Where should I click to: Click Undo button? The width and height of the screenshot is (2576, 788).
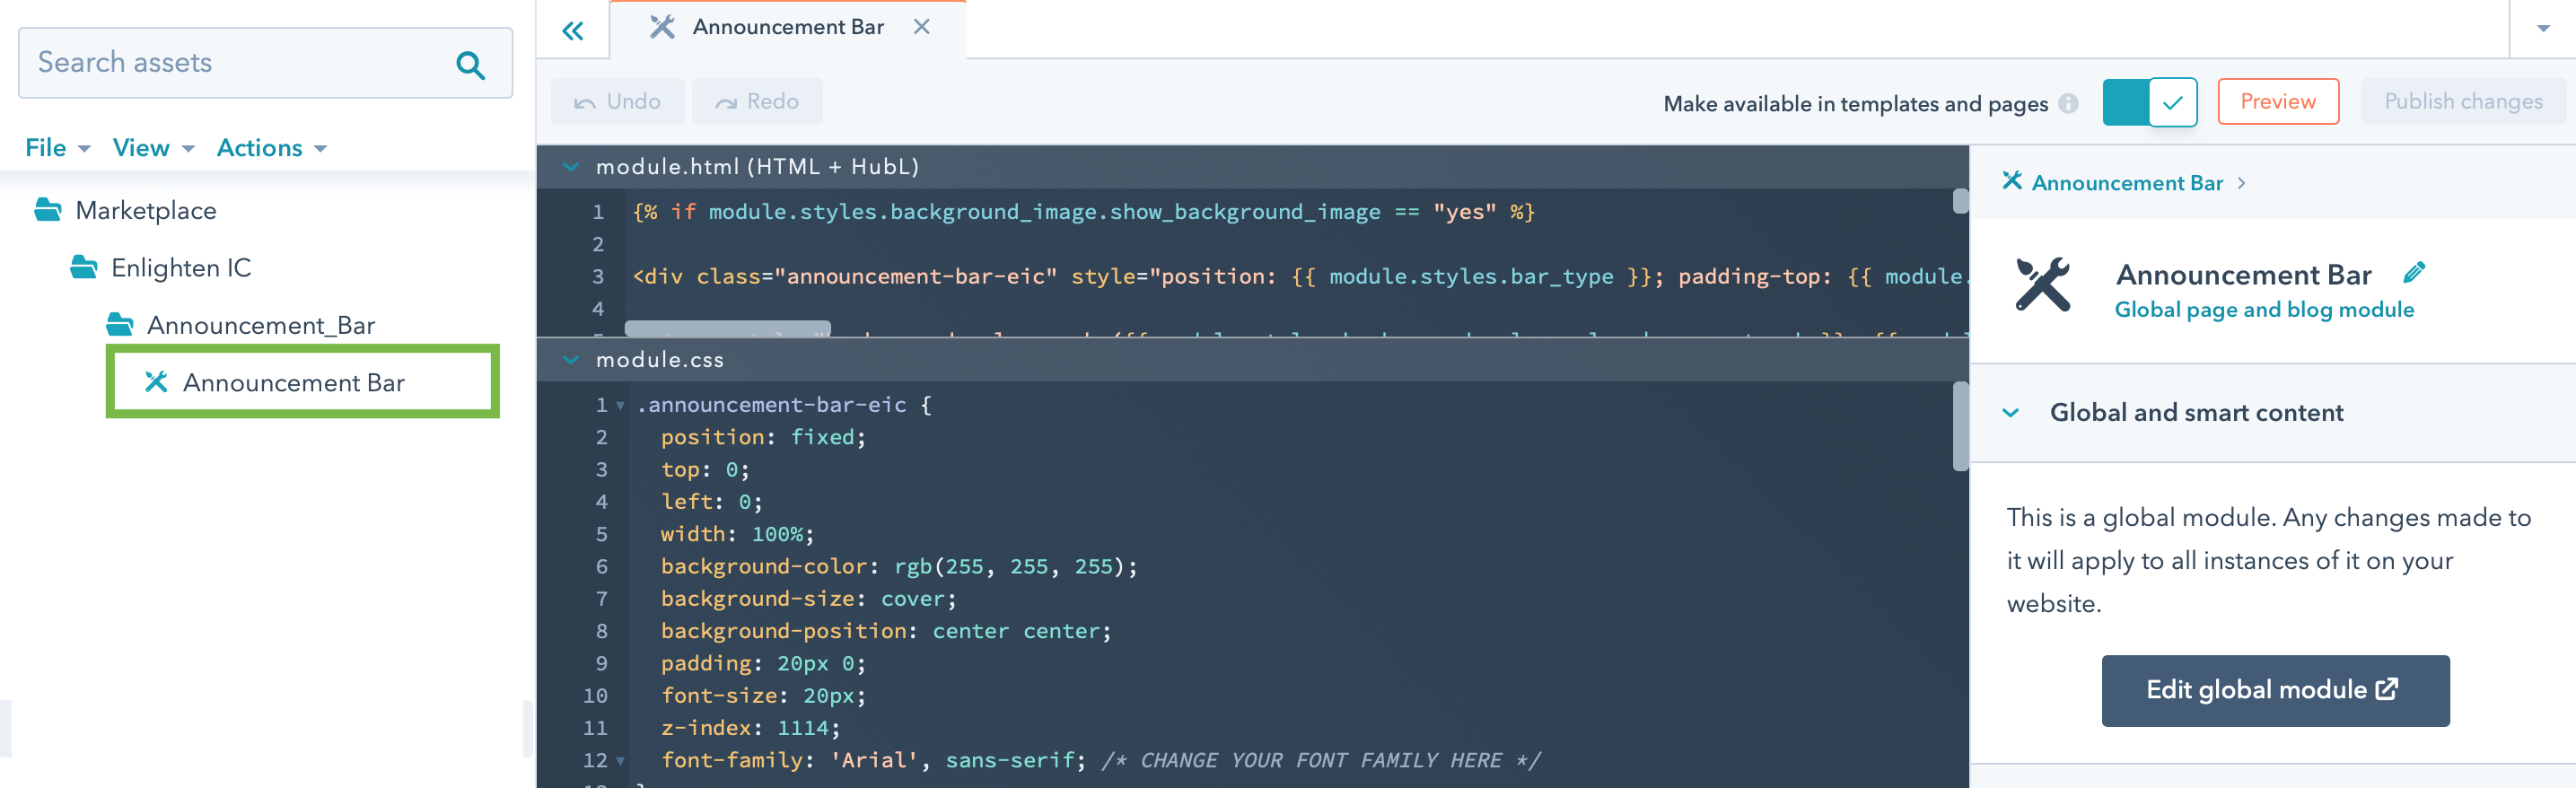(x=617, y=102)
